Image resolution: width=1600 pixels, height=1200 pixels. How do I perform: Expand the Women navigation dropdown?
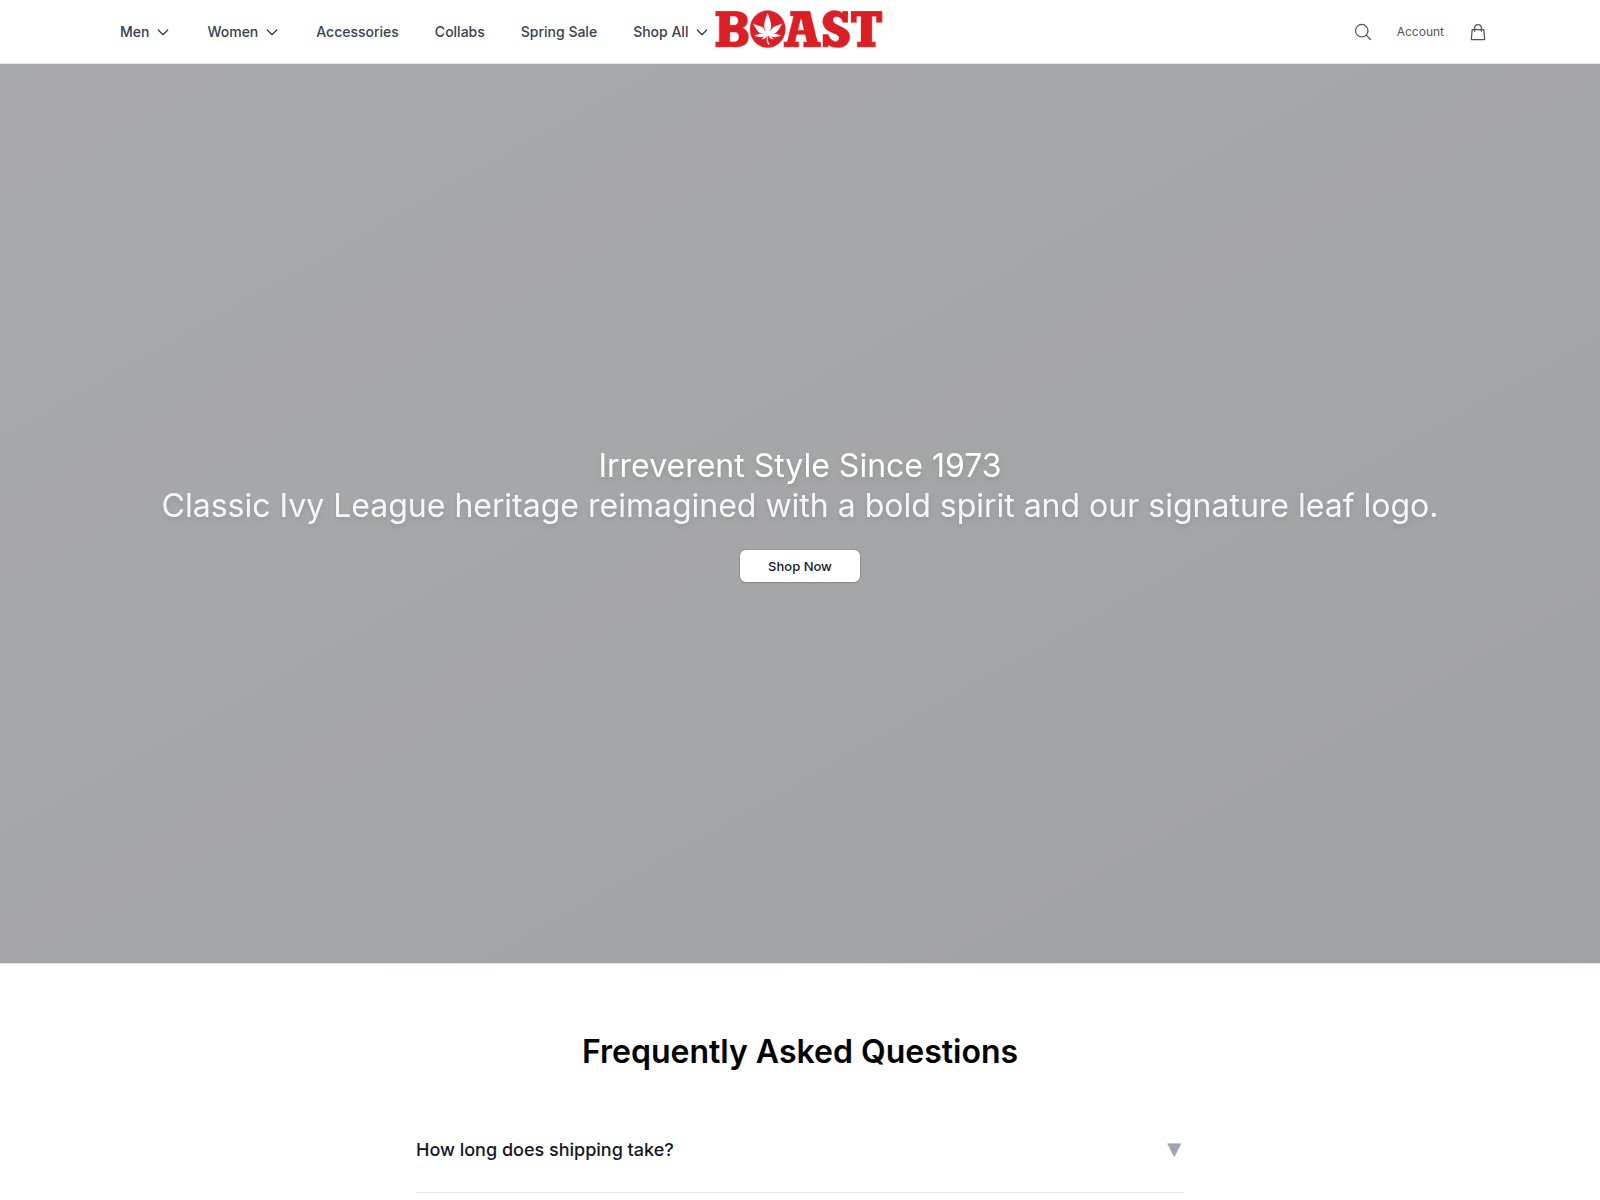[x=243, y=32]
